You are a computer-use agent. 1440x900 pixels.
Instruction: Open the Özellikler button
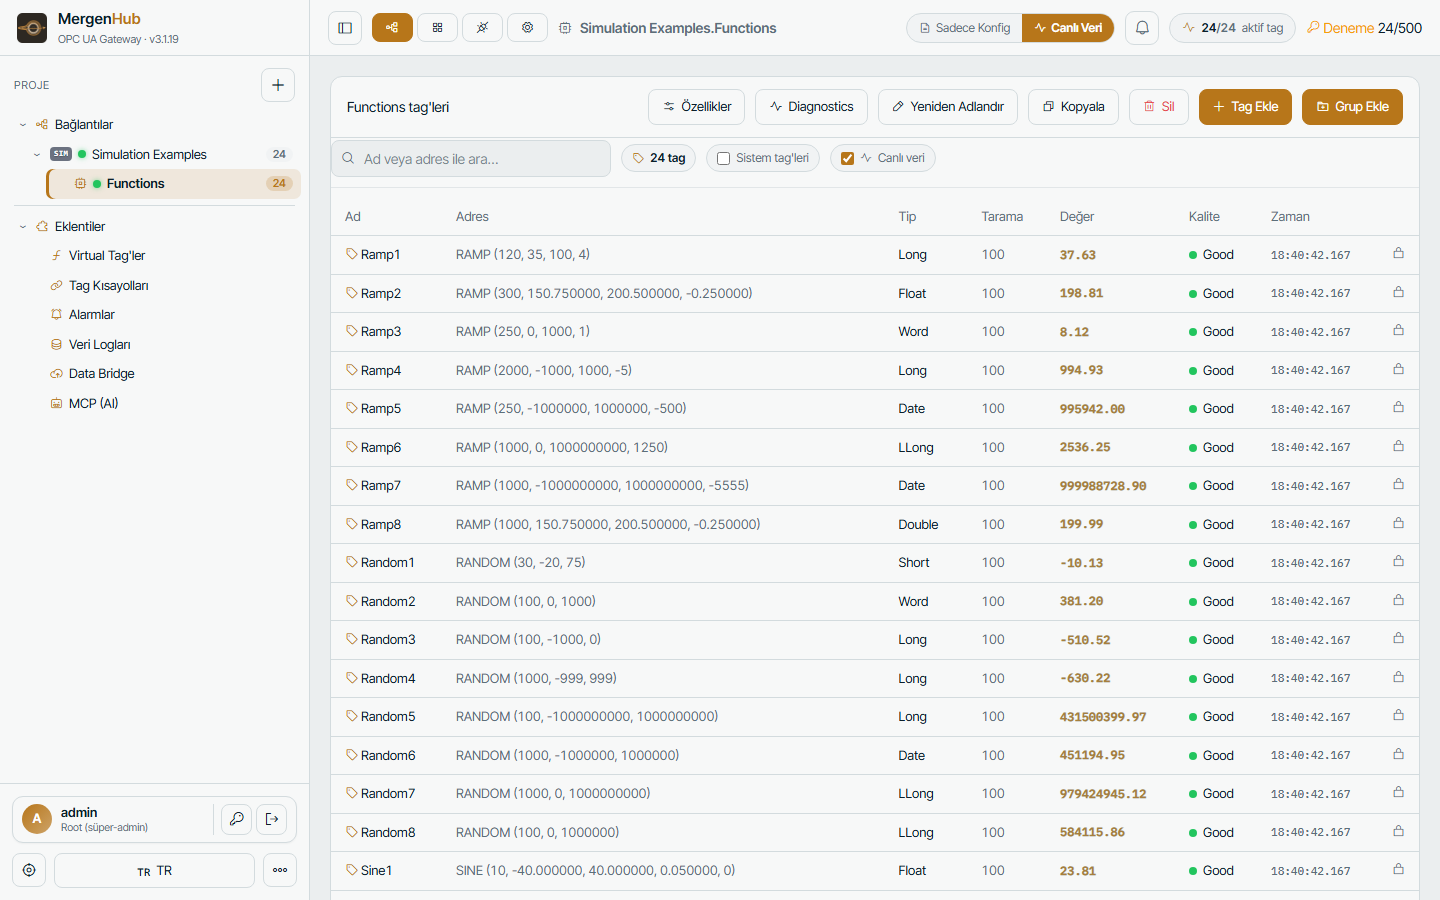pyautogui.click(x=696, y=107)
